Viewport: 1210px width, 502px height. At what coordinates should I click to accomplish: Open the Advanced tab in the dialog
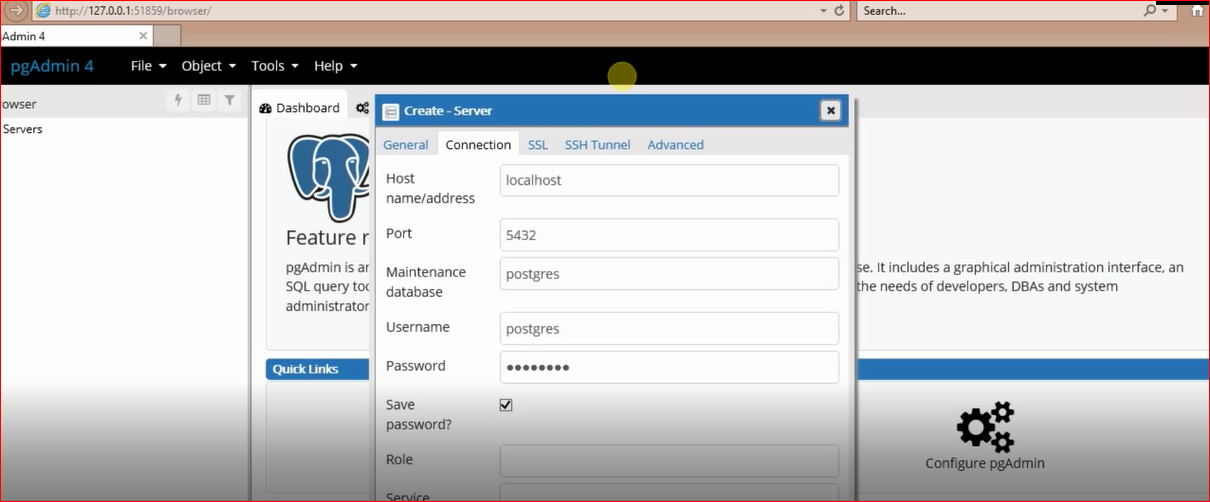click(676, 145)
